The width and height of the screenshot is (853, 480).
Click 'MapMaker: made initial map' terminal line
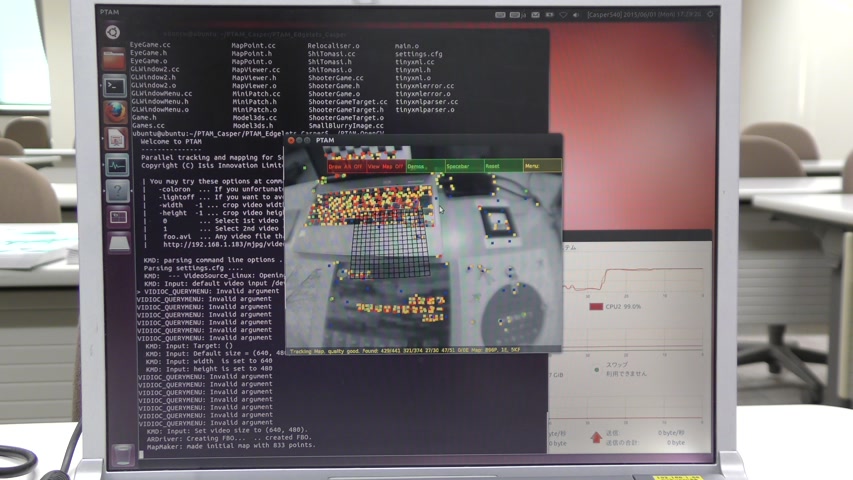click(x=231, y=445)
